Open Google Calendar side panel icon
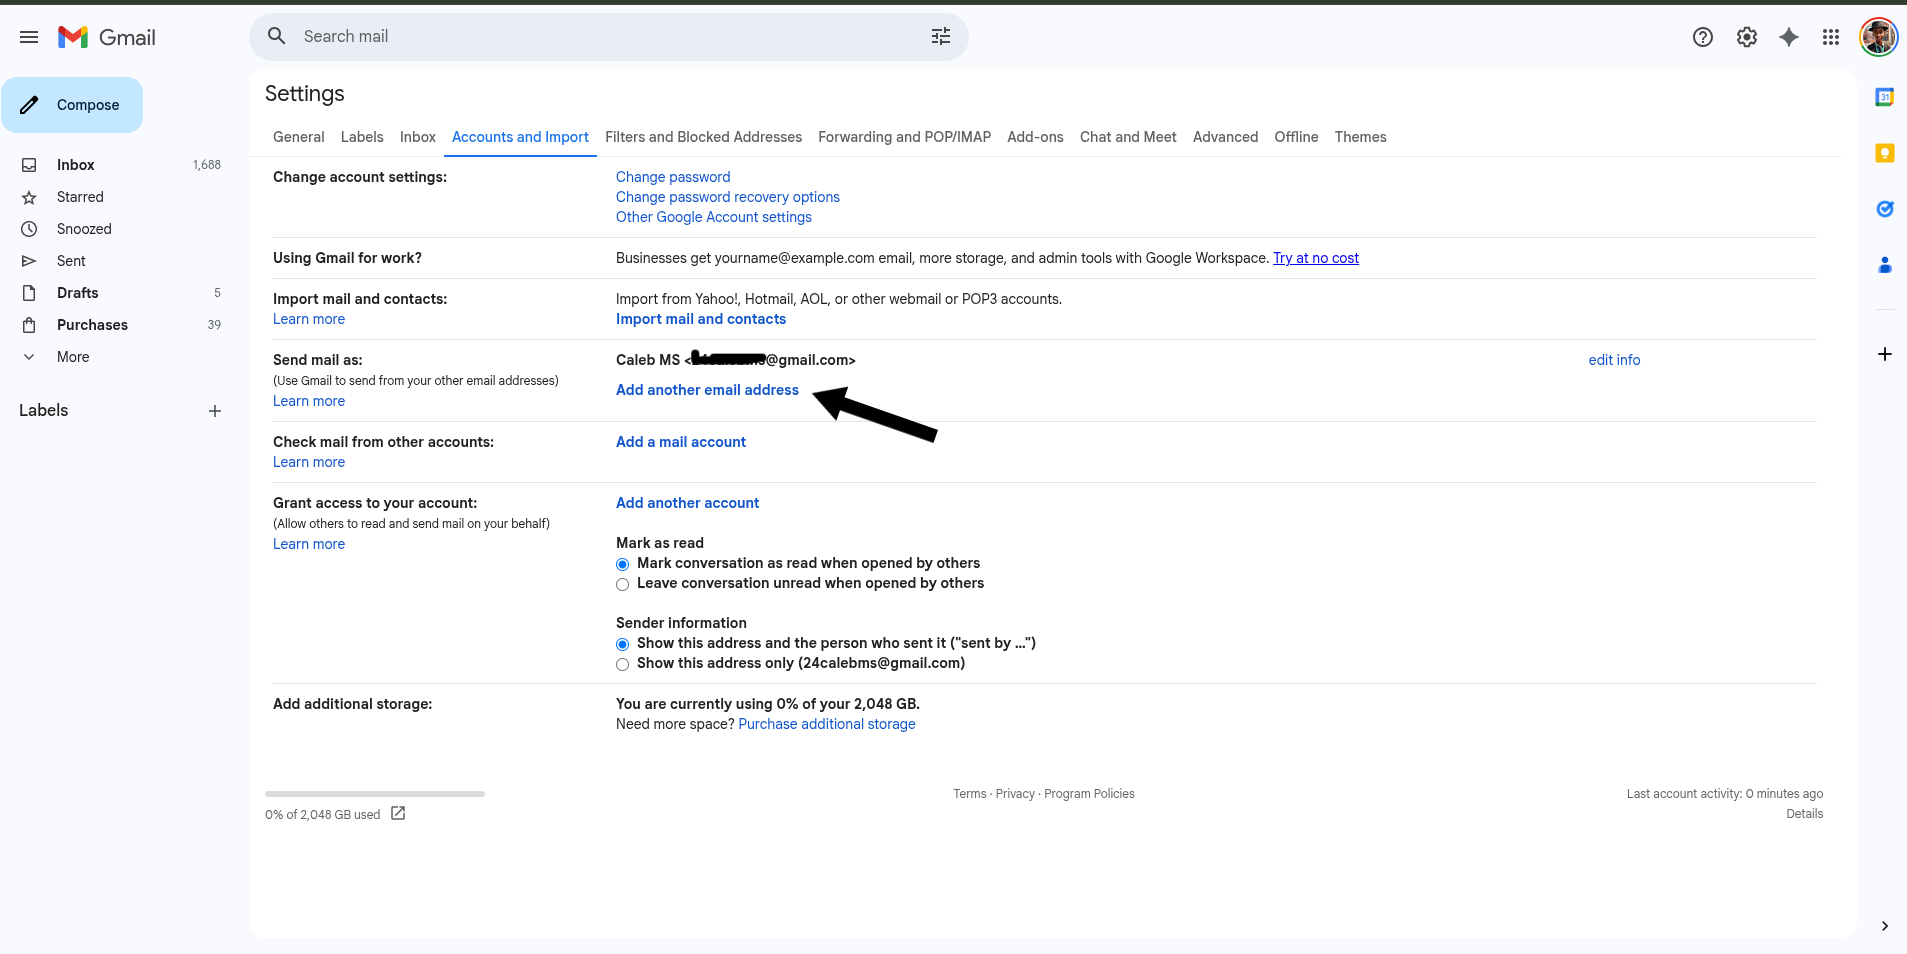Image resolution: width=1907 pixels, height=954 pixels. (x=1884, y=97)
